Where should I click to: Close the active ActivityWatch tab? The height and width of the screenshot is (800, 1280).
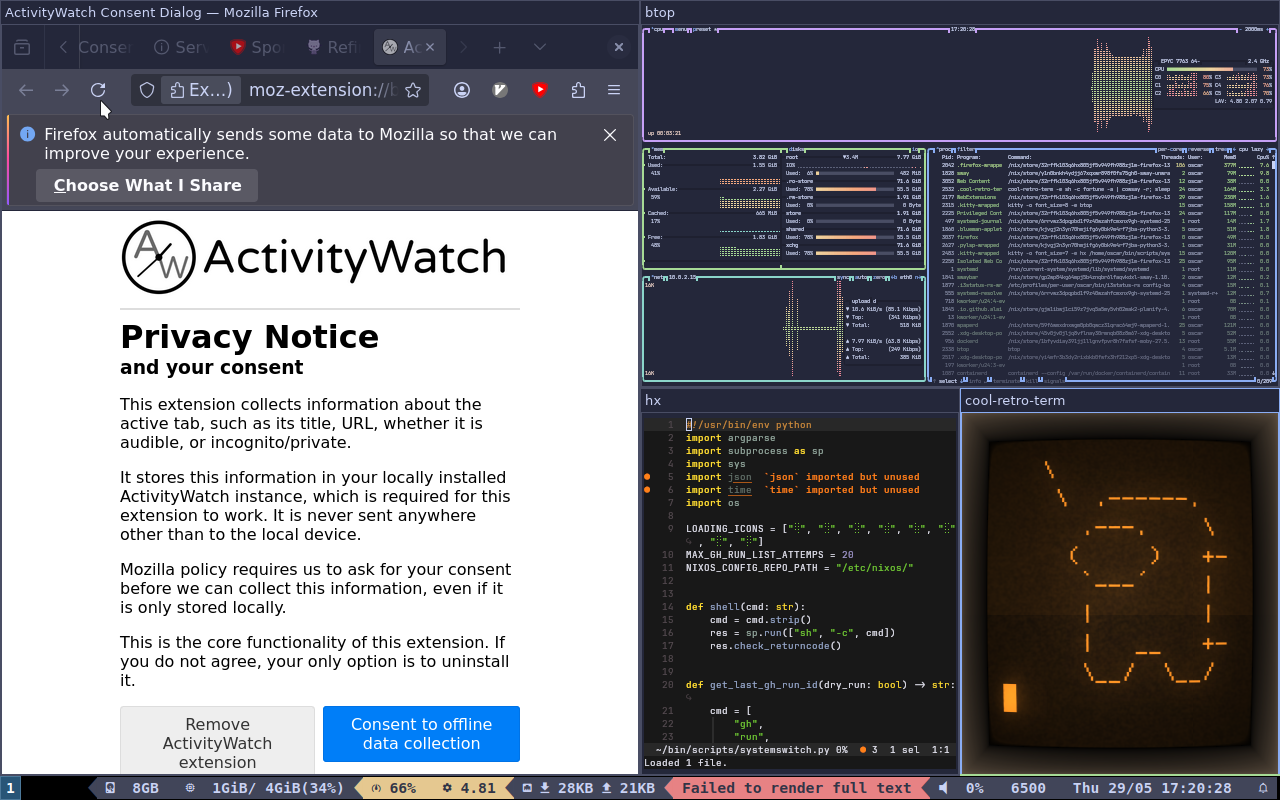[x=431, y=47]
